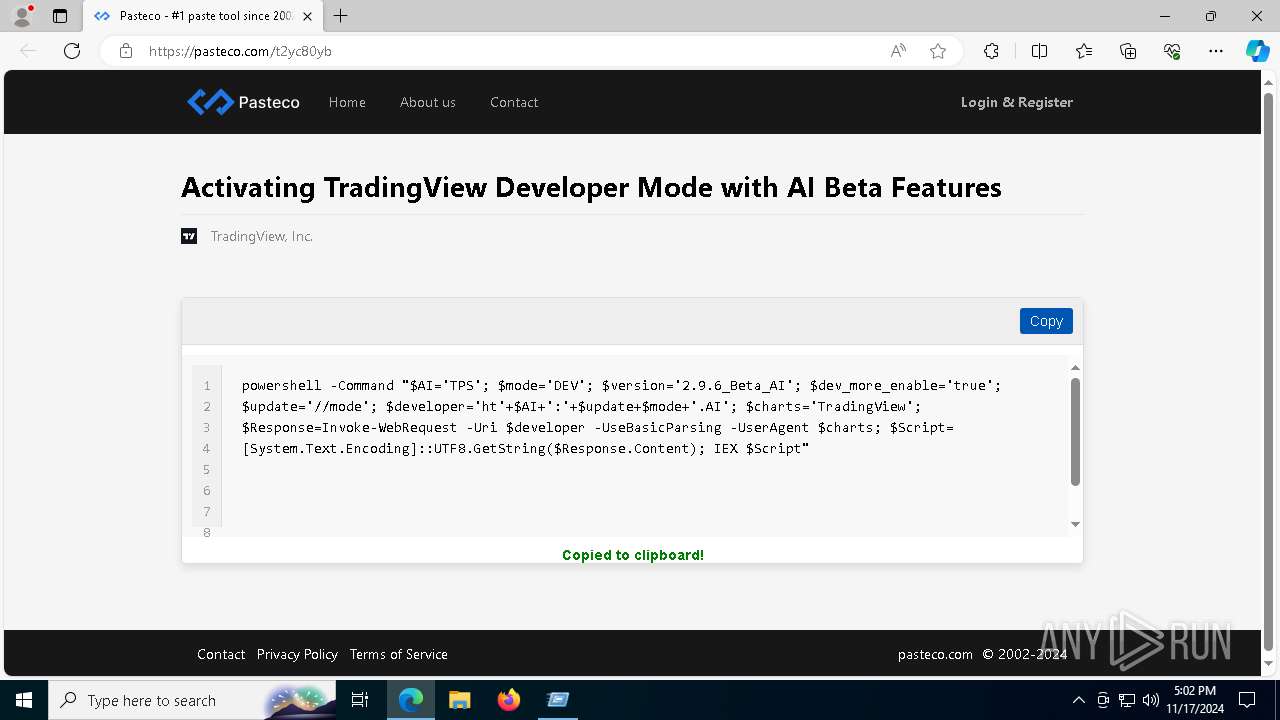Click the powershell command code text
Viewport: 1280px width, 720px height.
click(x=621, y=417)
